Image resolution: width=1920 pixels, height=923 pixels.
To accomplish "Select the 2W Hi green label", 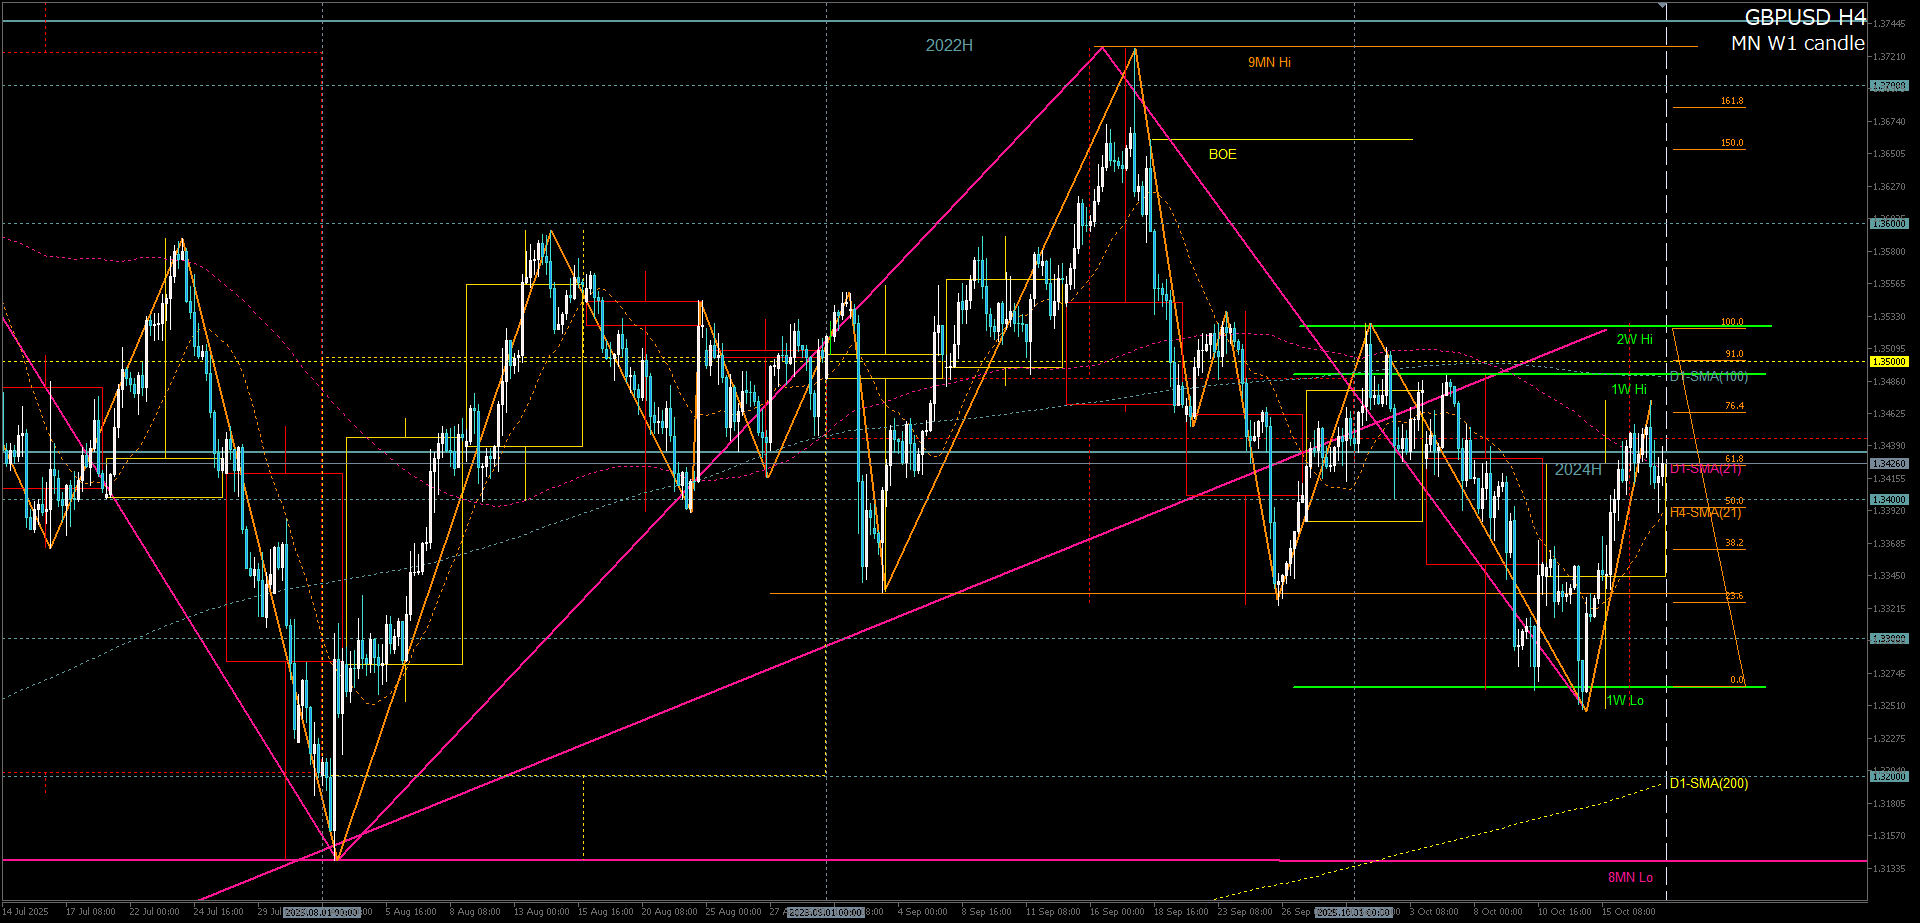I will click(1634, 340).
